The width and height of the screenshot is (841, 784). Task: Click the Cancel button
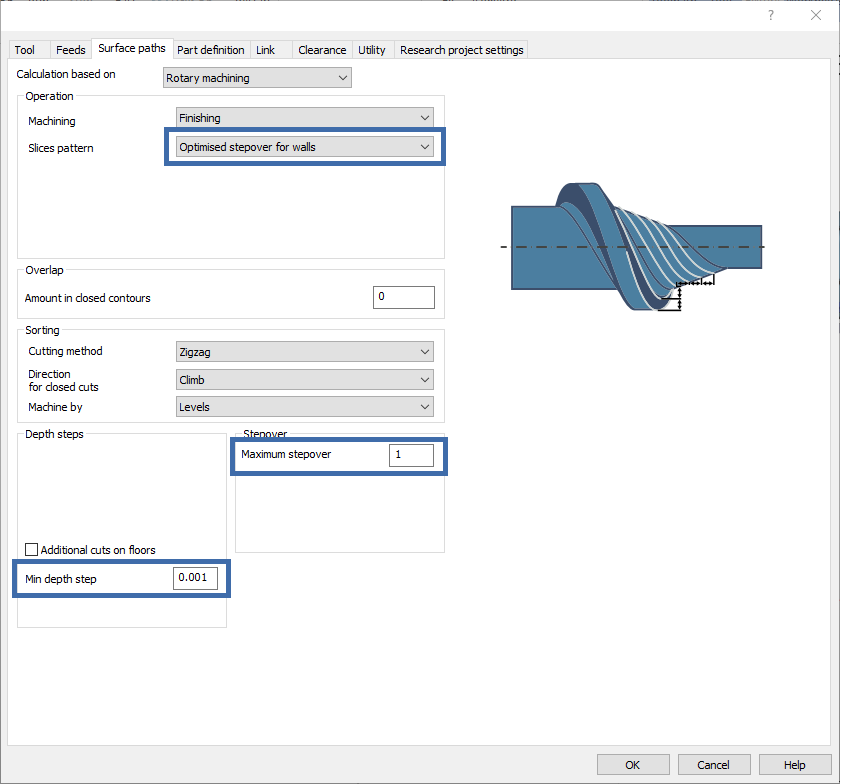pos(713,765)
